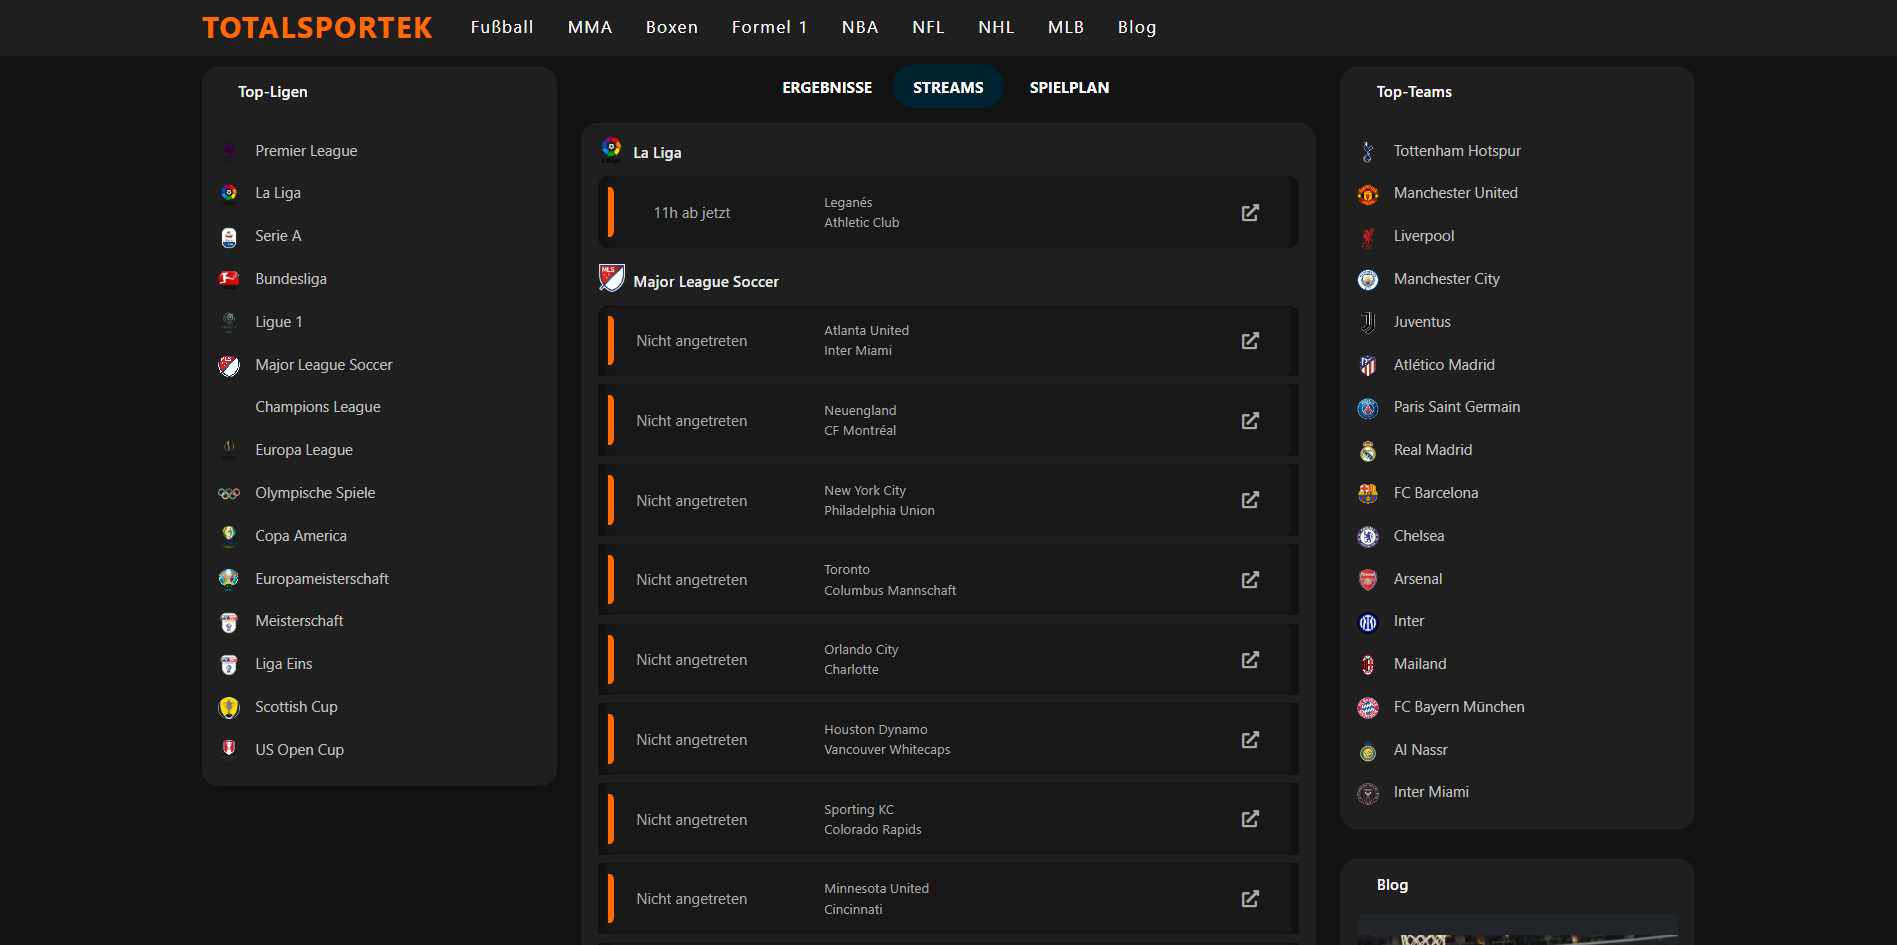Click the FC Bayern München crest

coord(1367,708)
